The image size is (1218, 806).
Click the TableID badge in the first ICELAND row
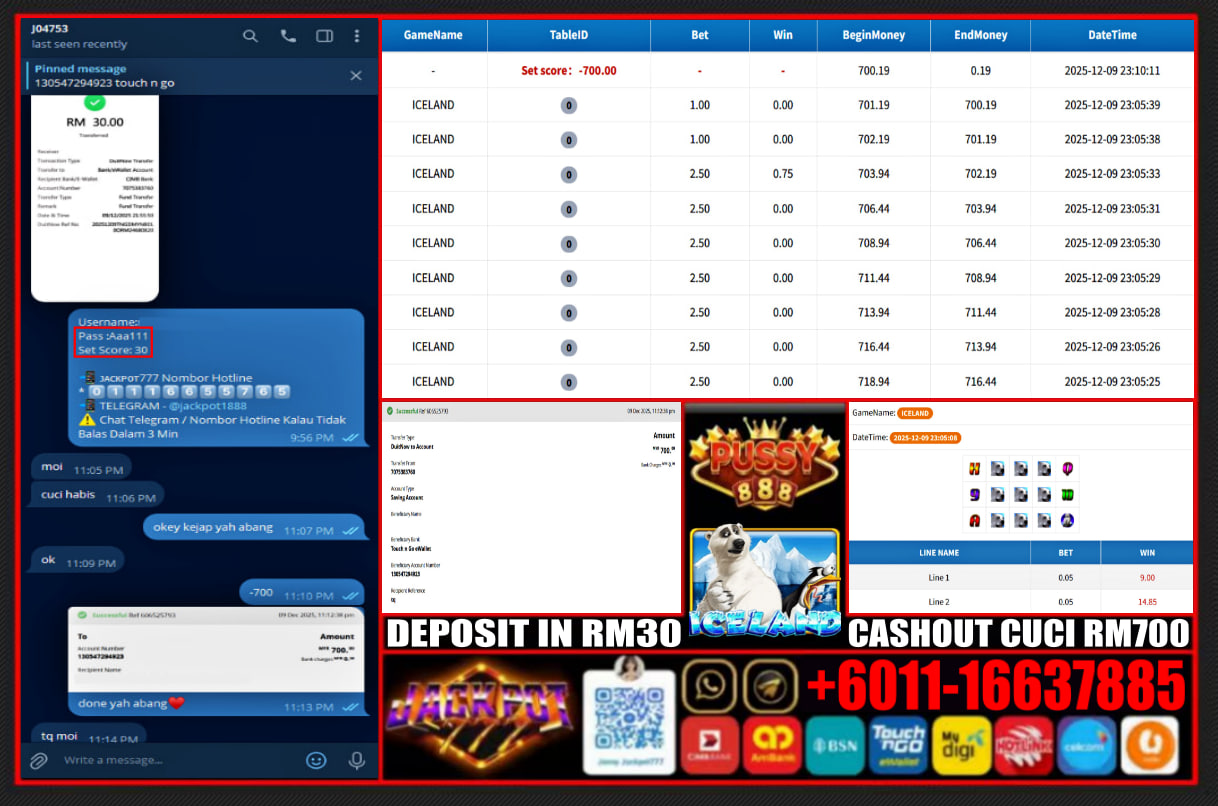568,105
